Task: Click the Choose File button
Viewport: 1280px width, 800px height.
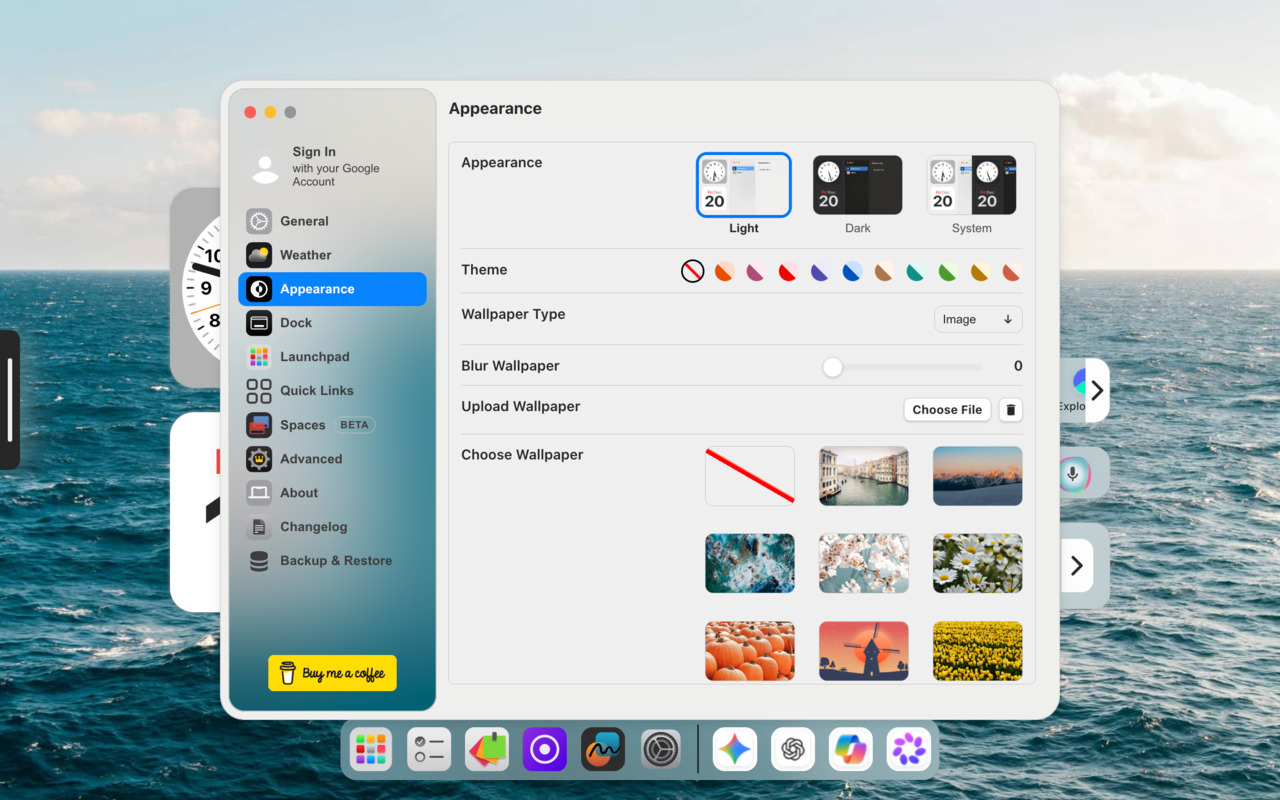Action: coord(947,409)
